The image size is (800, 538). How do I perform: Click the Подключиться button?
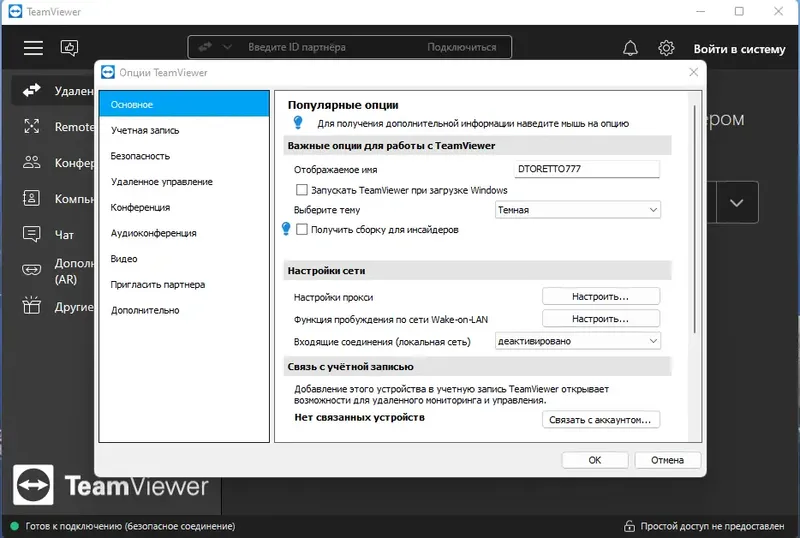coord(462,47)
